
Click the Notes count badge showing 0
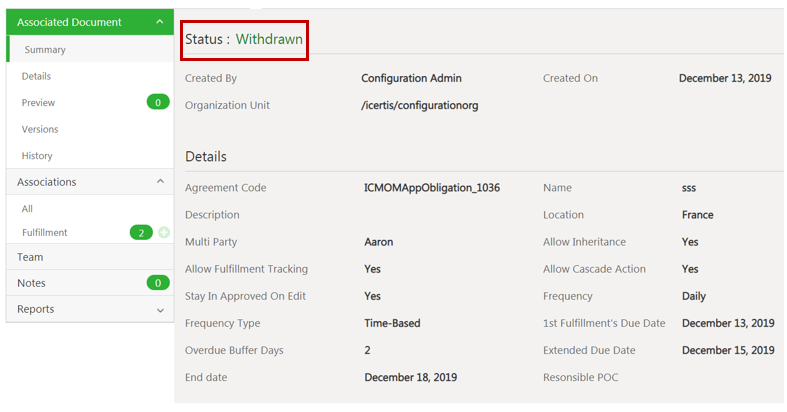coord(157,283)
